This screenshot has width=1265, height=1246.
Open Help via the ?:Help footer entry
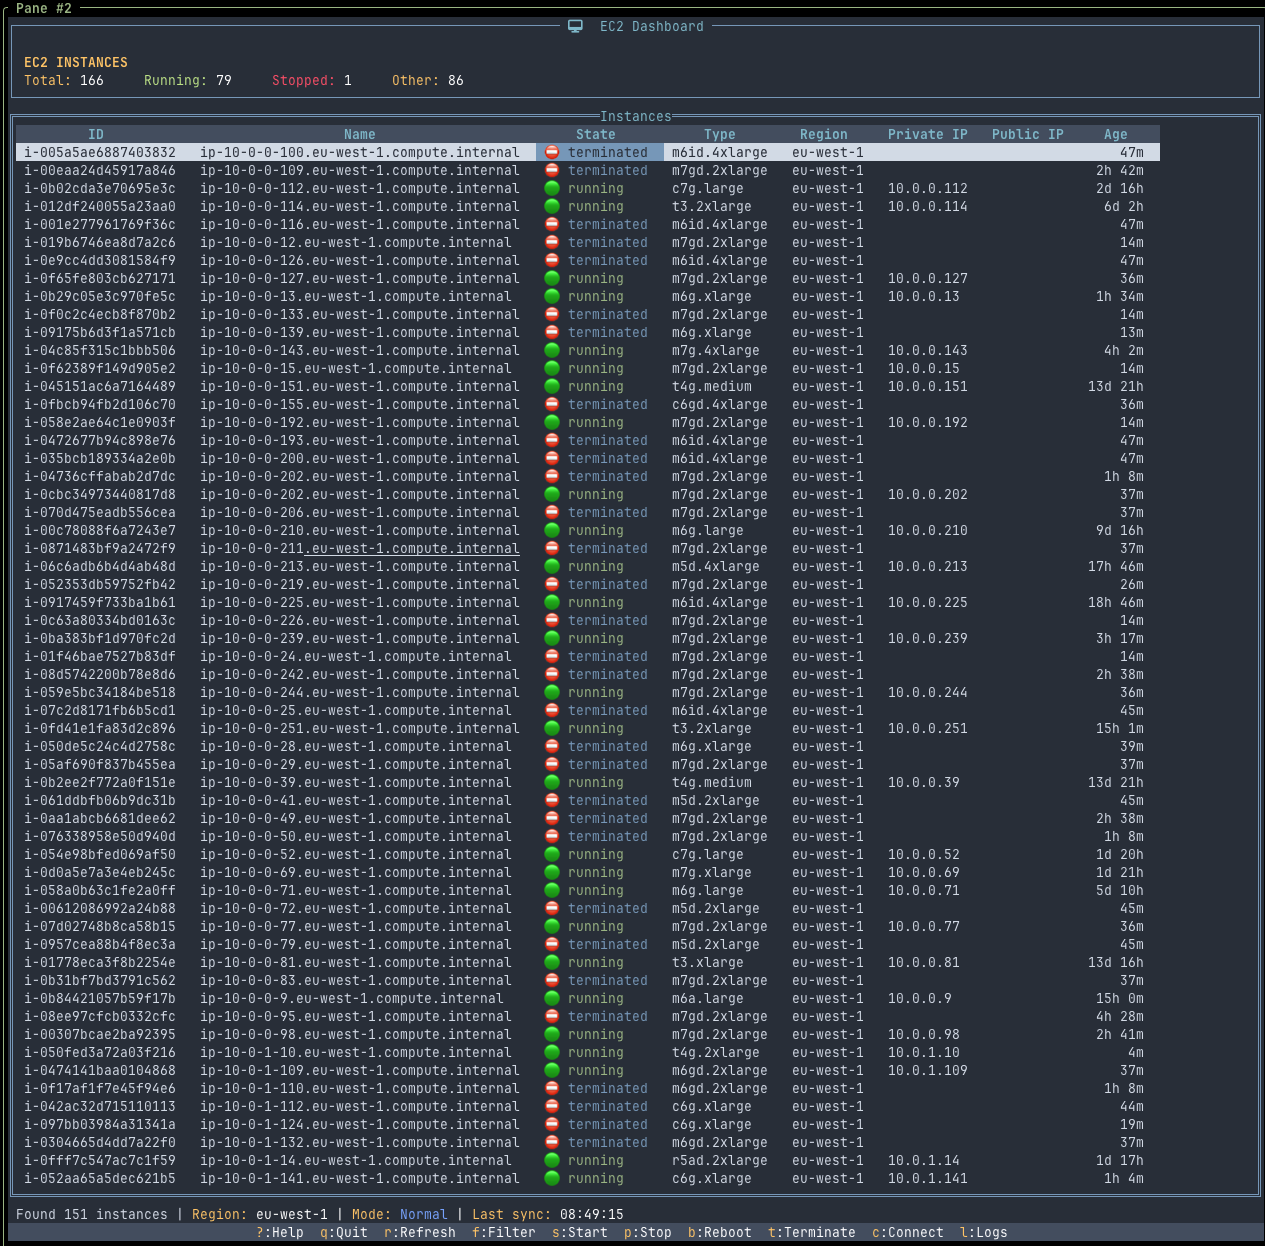coord(282,1232)
